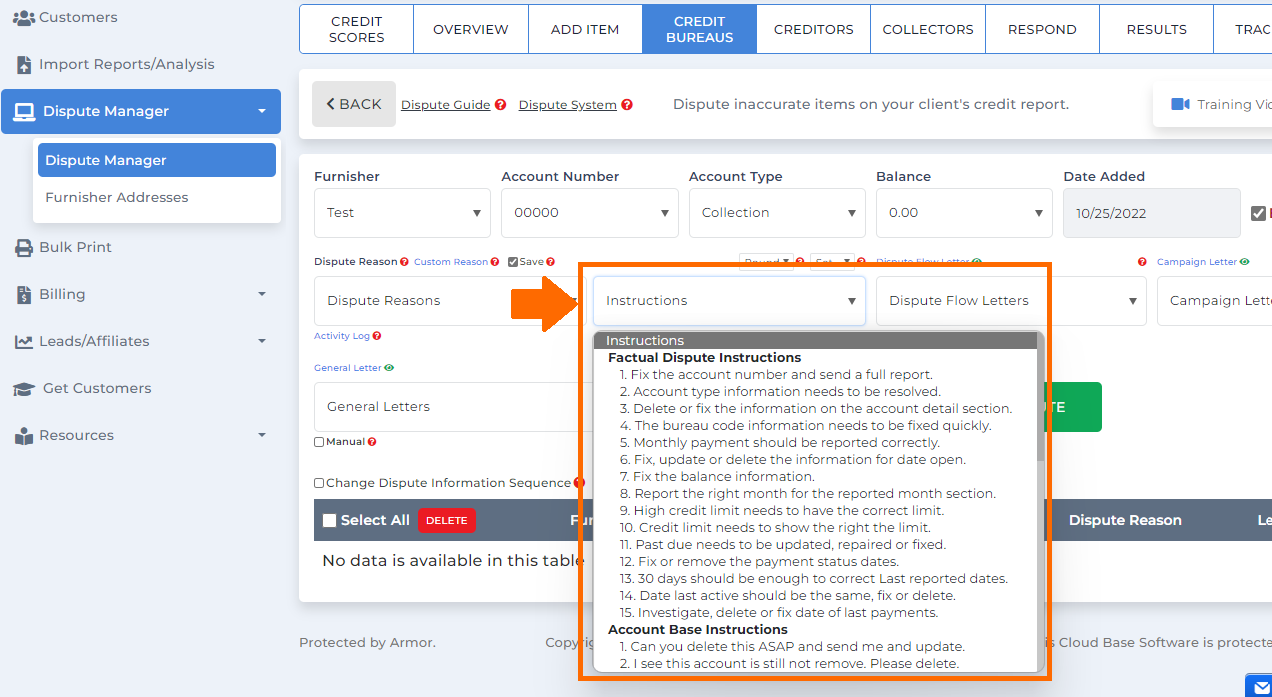Viewport: 1272px width, 697px height.
Task: Open the Dispute Reasons dropdown
Action: [447, 301]
